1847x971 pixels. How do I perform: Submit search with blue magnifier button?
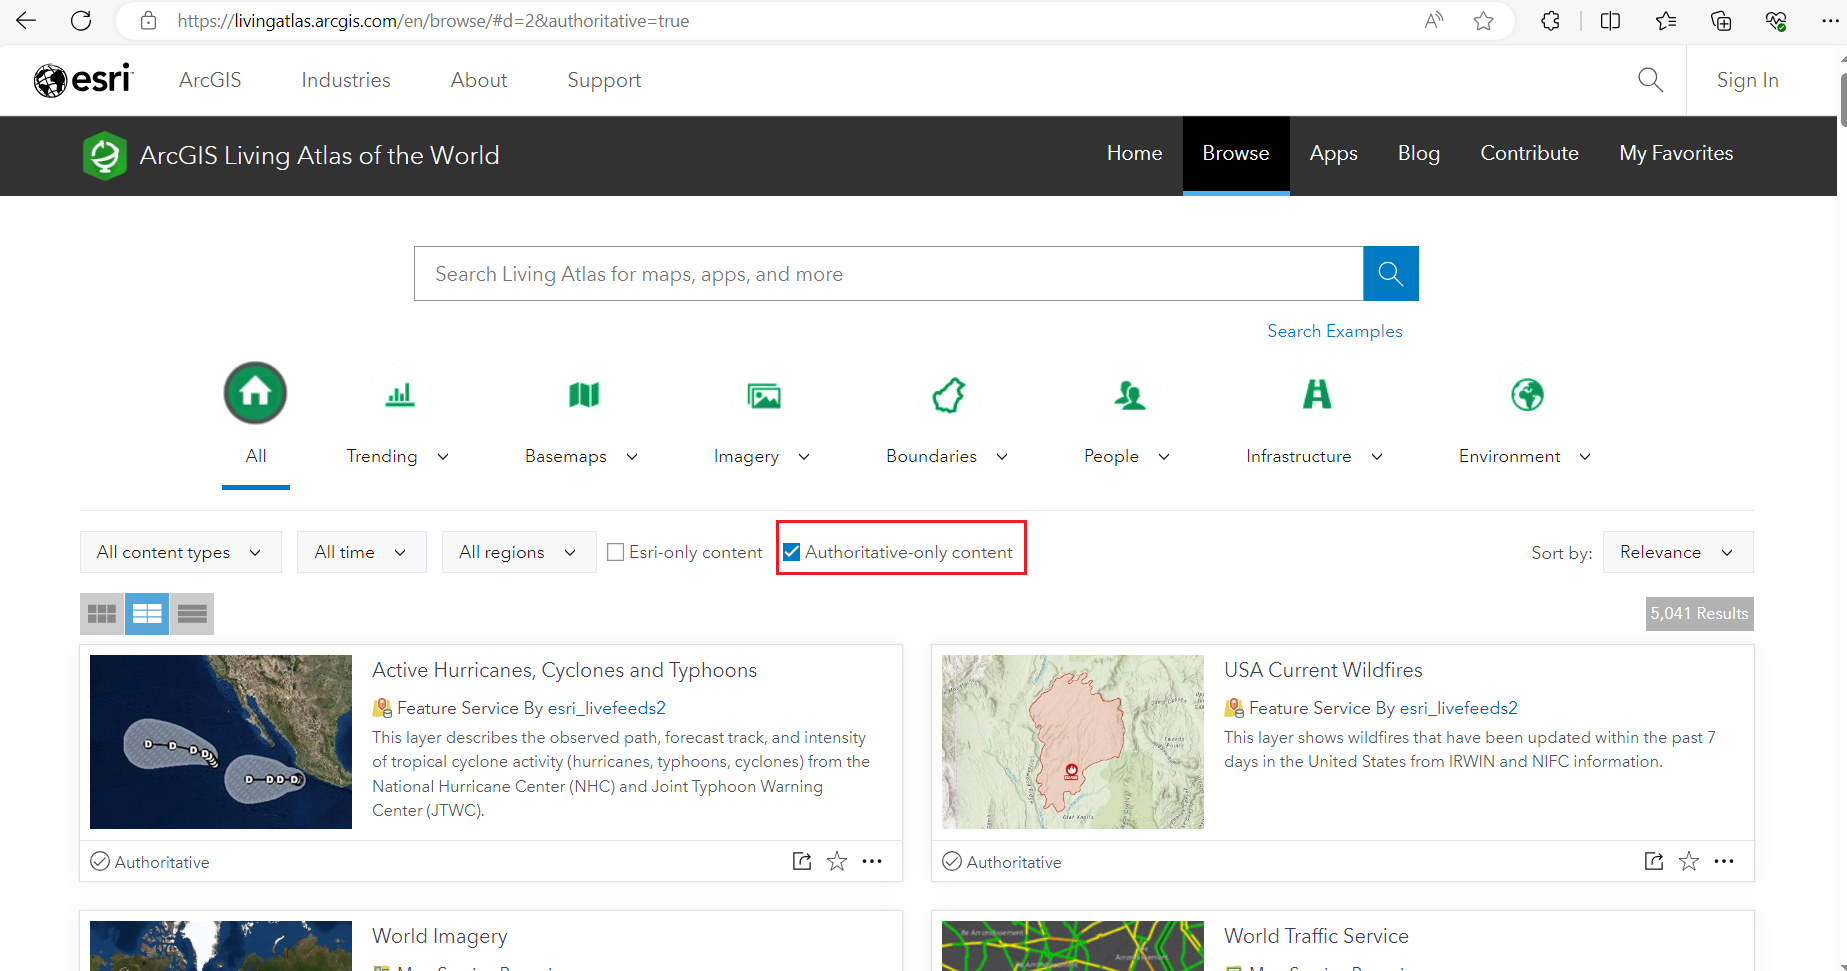pos(1390,273)
